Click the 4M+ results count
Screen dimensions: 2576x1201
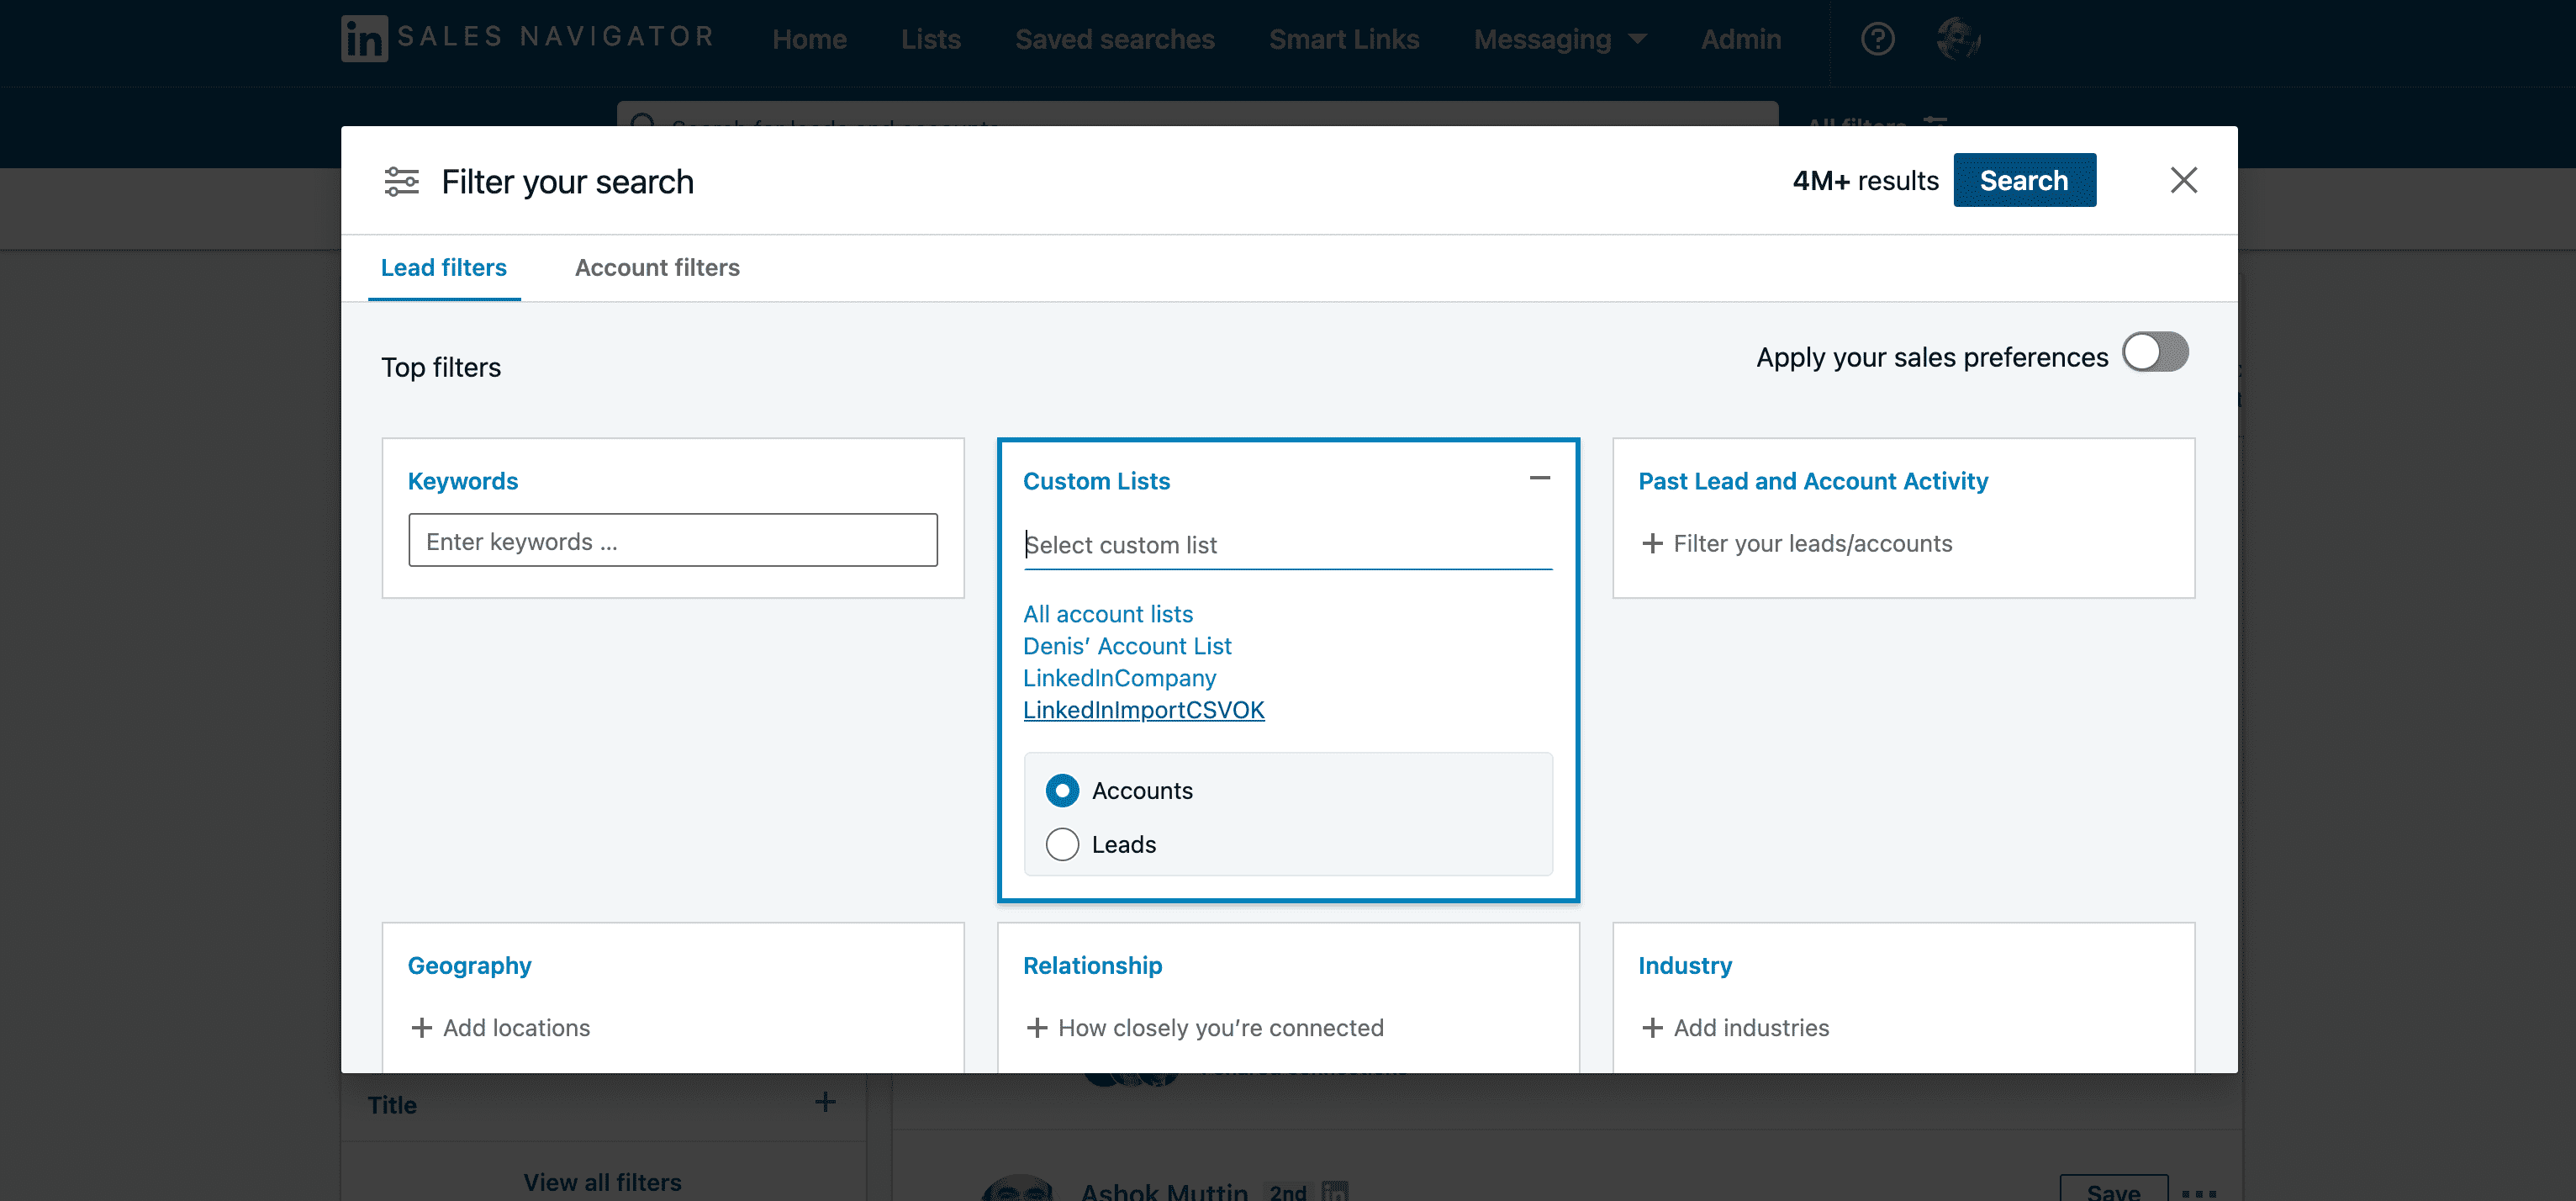click(1864, 180)
